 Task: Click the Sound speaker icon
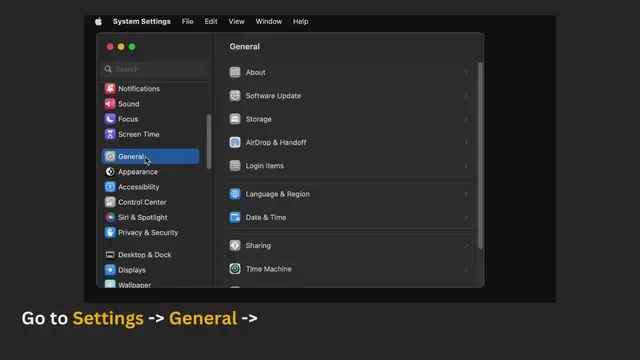pos(110,104)
